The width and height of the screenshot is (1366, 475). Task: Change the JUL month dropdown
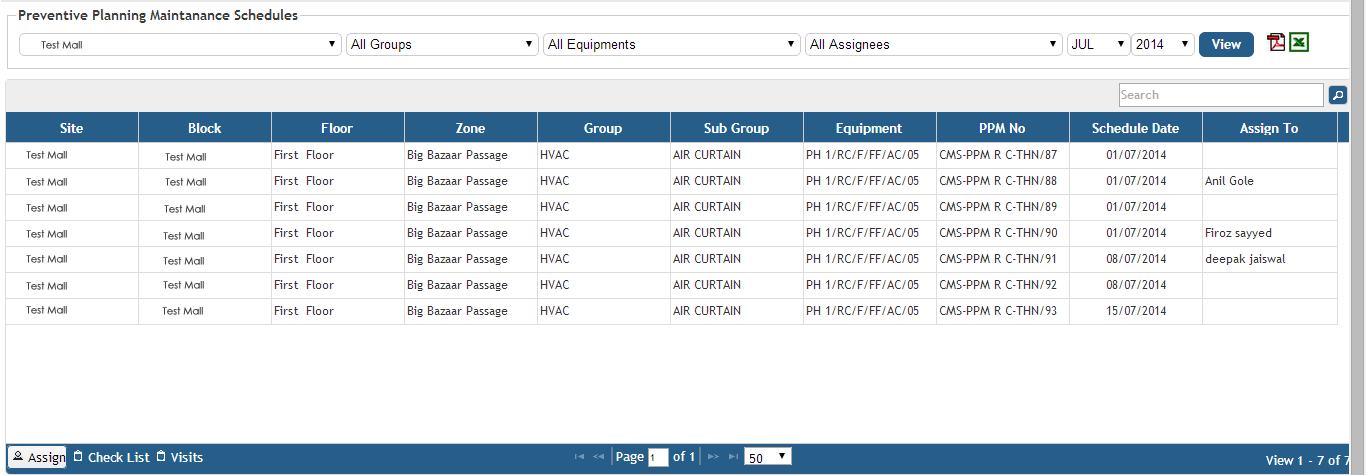coord(1098,45)
